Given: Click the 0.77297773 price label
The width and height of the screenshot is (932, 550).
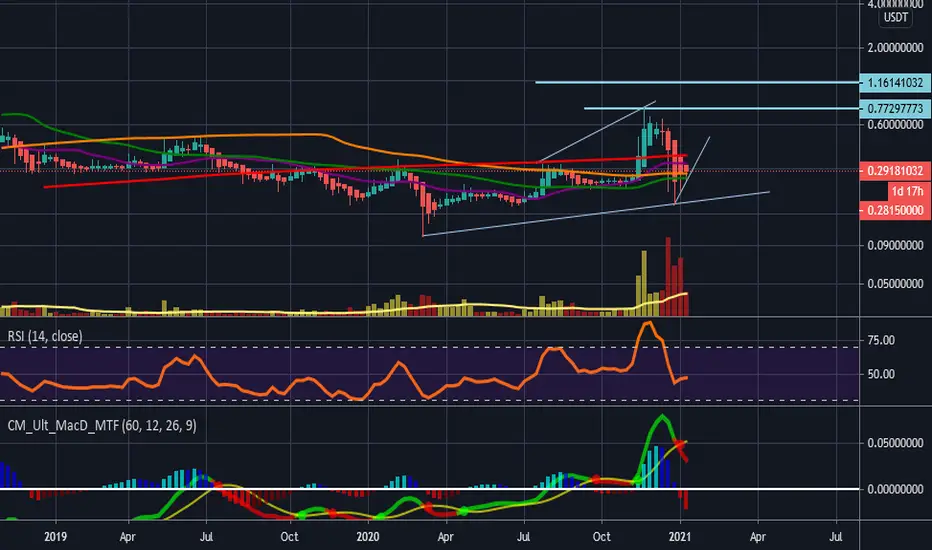Looking at the screenshot, I should pos(895,109).
